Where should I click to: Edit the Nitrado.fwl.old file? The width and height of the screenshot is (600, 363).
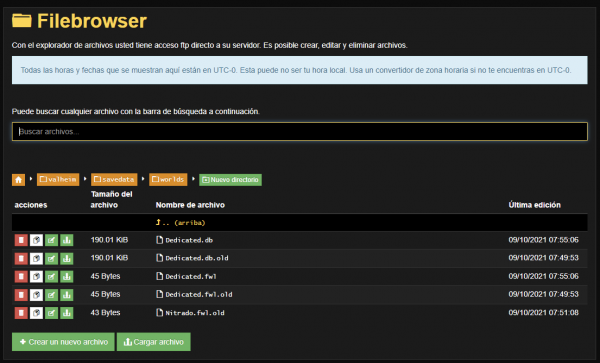tap(51, 313)
